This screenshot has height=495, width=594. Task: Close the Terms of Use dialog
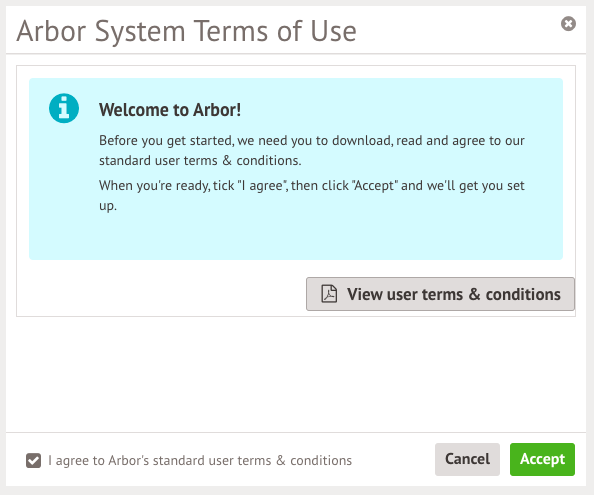point(568,24)
